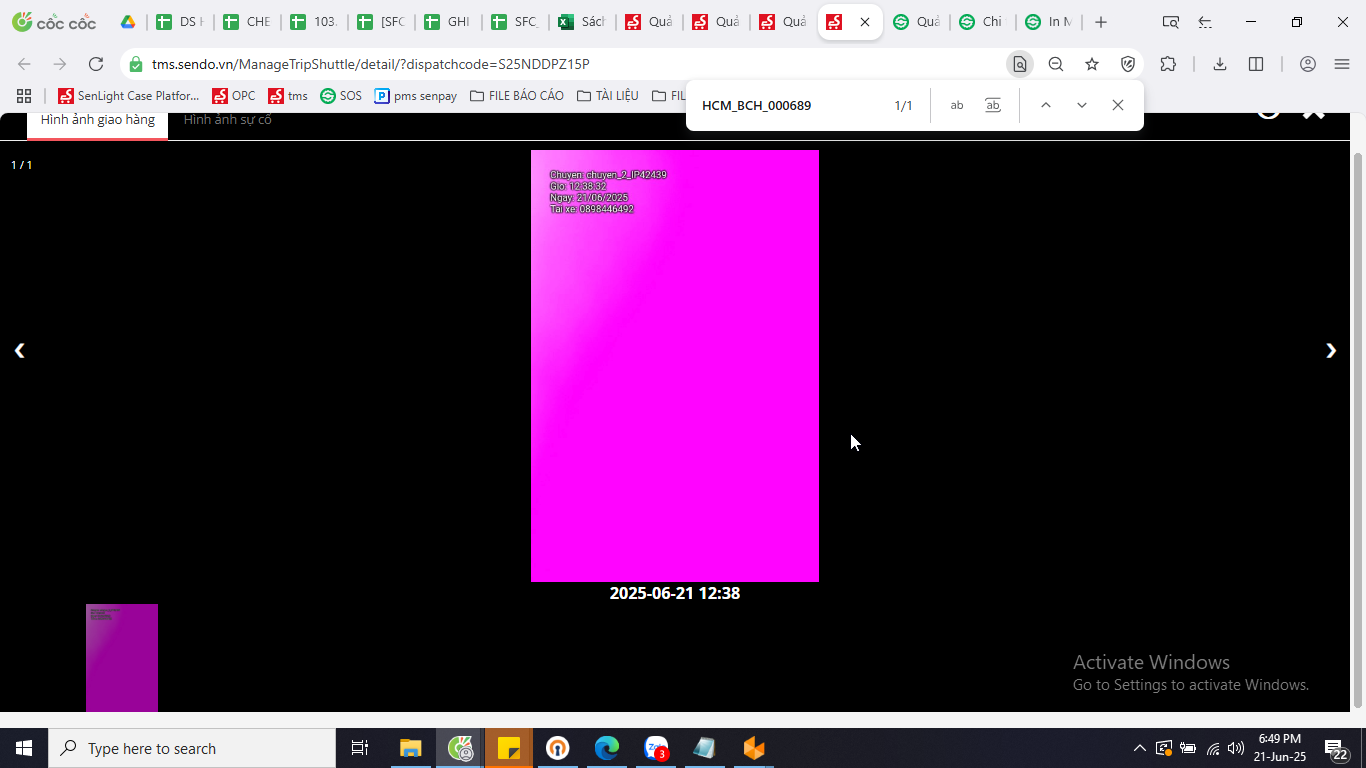The height and width of the screenshot is (768, 1366).
Task: Open the extensions puzzle icon
Action: click(x=1168, y=64)
